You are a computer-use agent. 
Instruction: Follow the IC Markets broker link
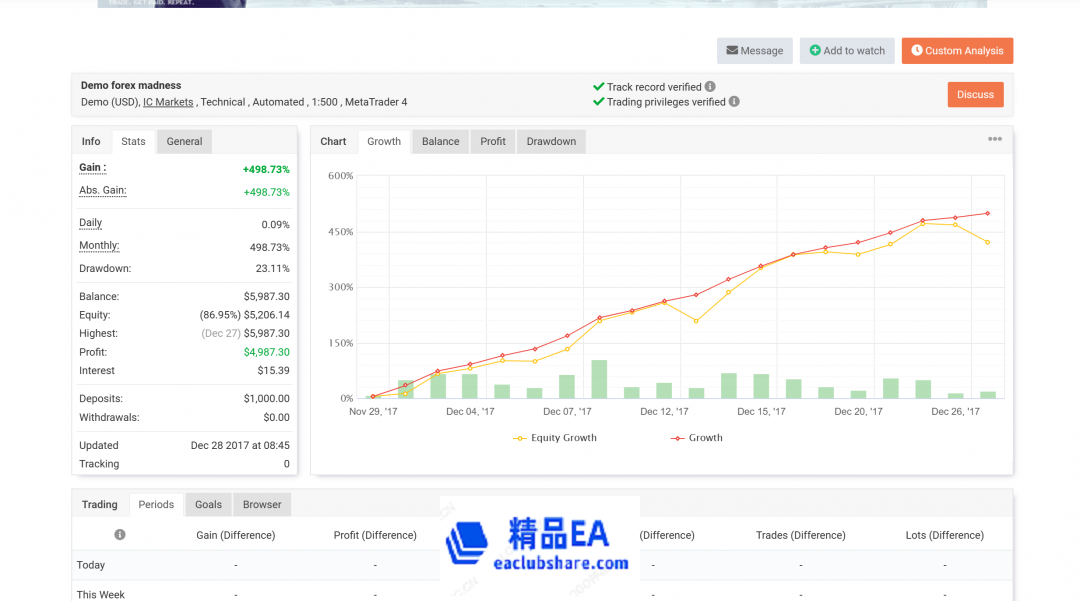coord(168,102)
